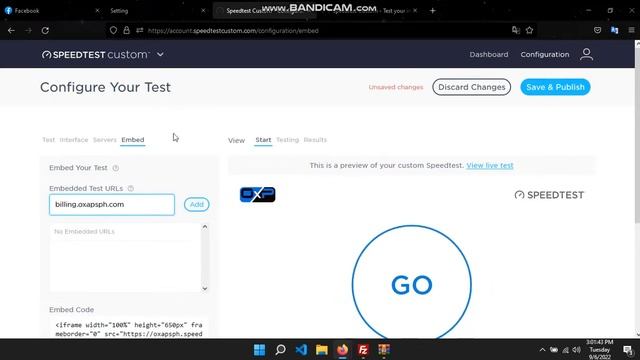Open the Dashboard page
The width and height of the screenshot is (640, 360).
(489, 54)
